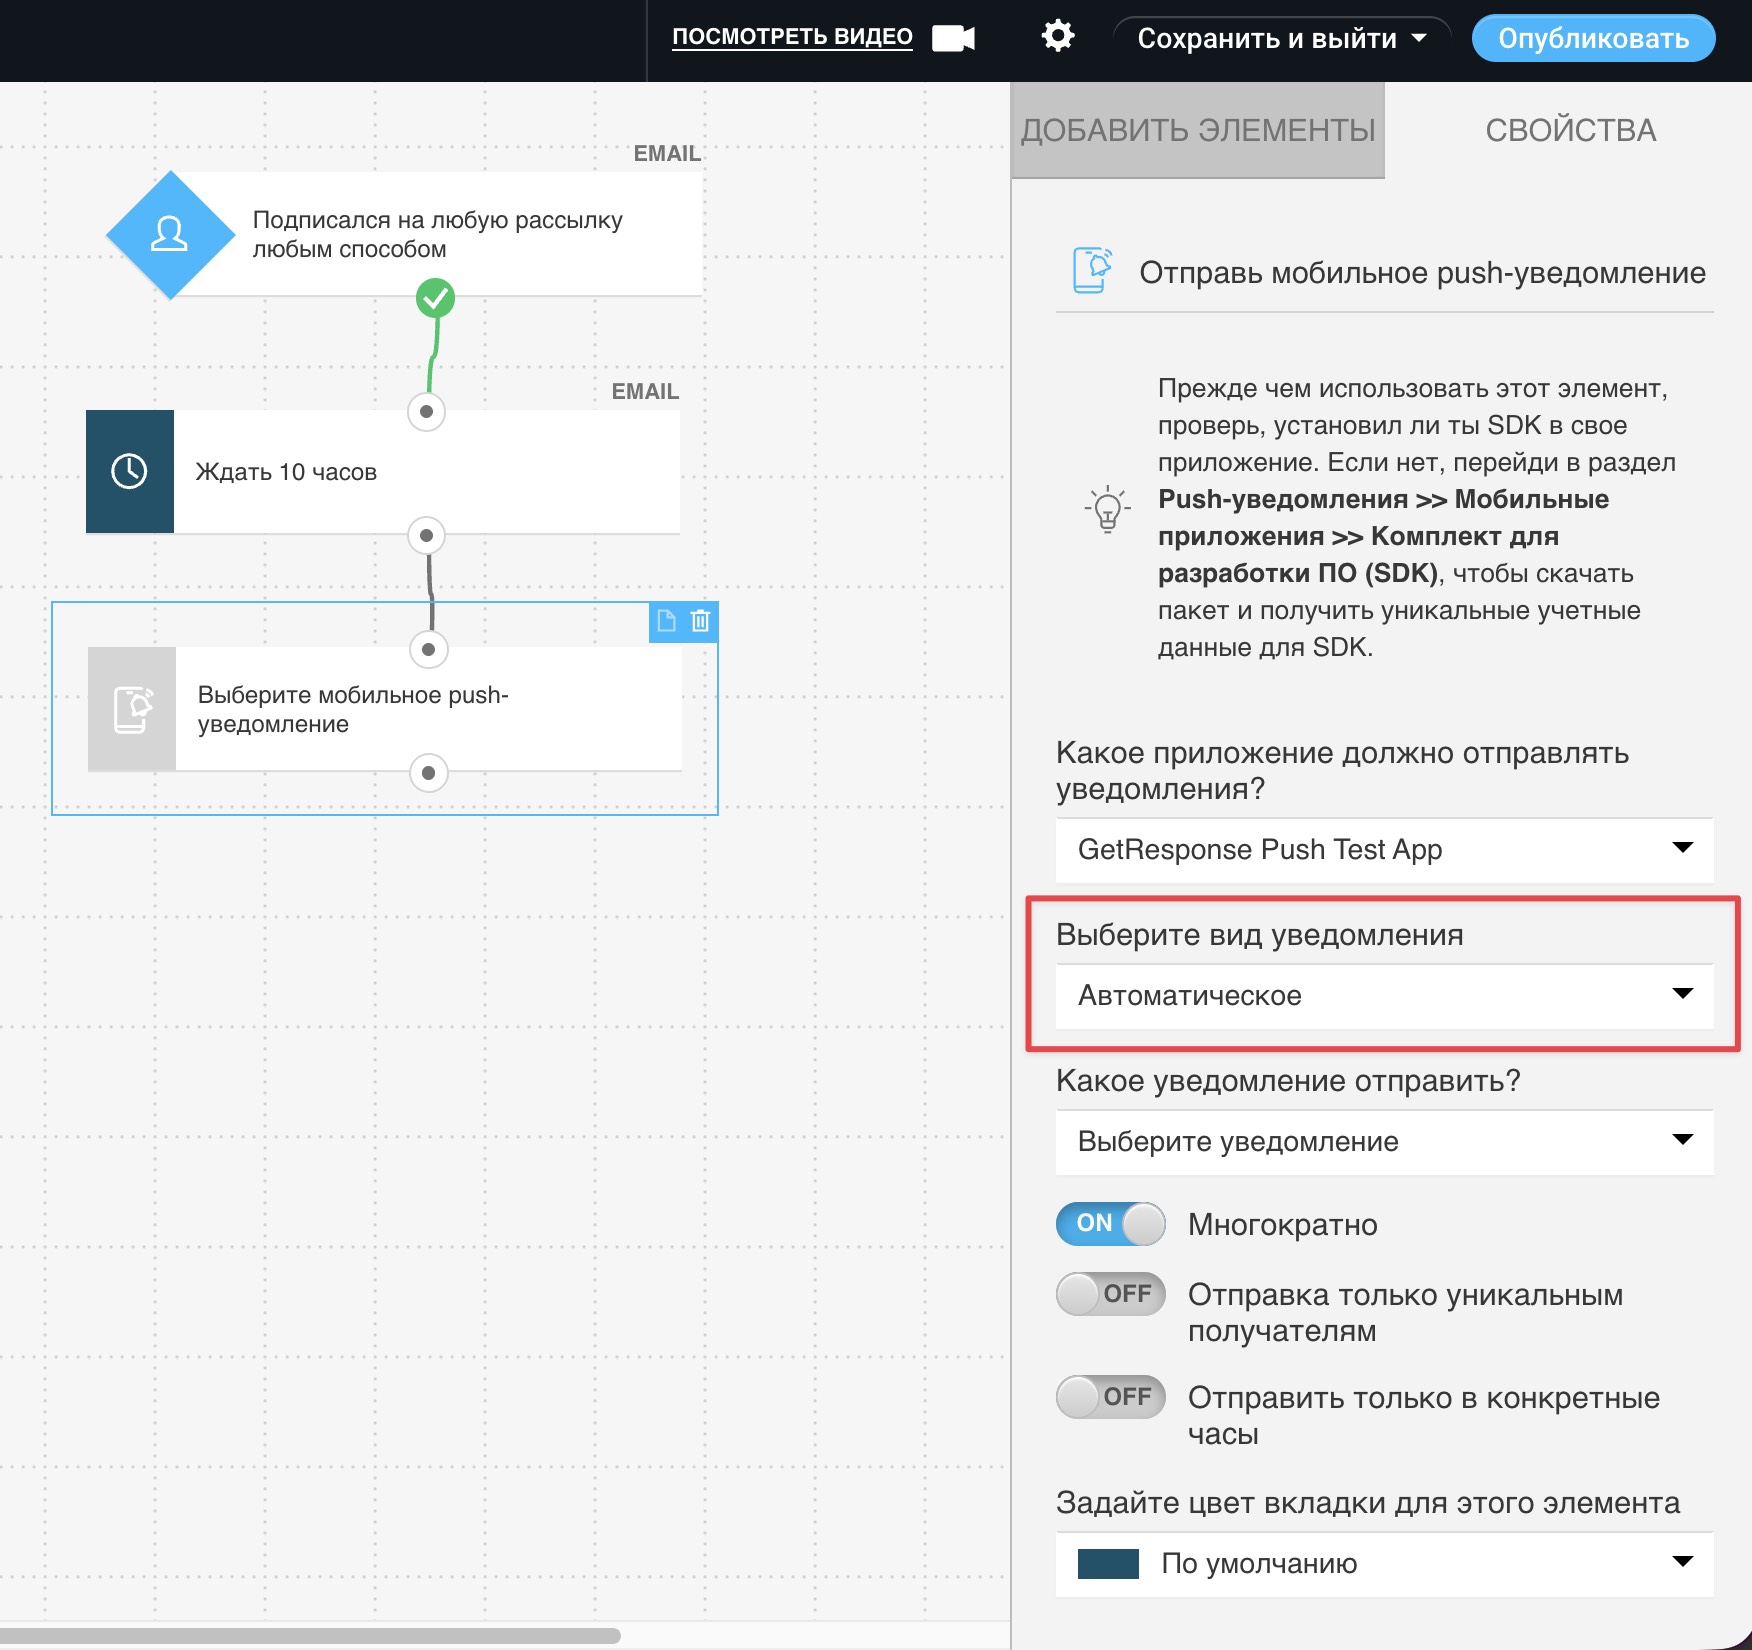Switch to the Свойства tab
The width and height of the screenshot is (1752, 1650).
coord(1570,130)
